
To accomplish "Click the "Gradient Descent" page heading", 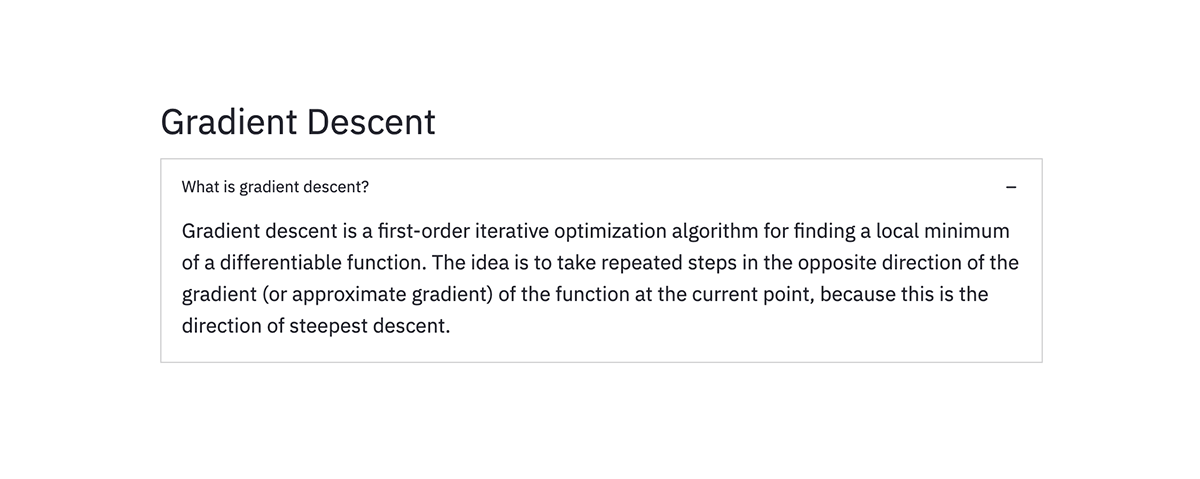I will pos(298,122).
